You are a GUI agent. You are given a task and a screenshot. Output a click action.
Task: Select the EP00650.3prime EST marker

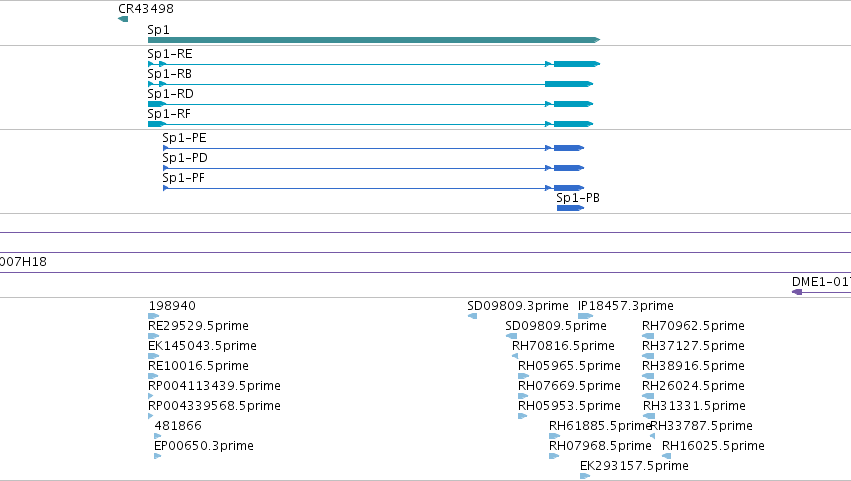(x=157, y=456)
